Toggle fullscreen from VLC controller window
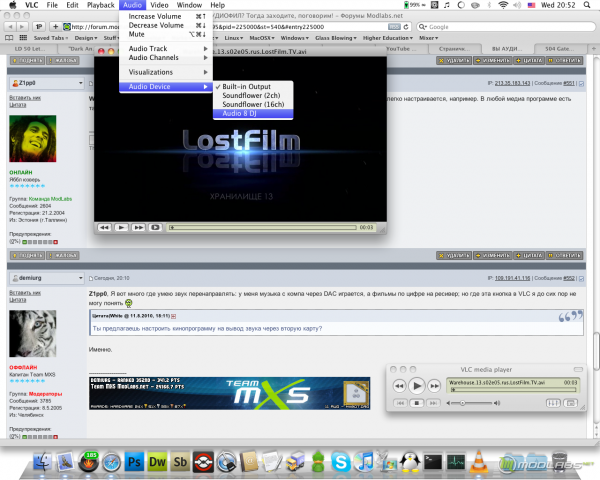This screenshot has width=600, height=480. (571, 403)
